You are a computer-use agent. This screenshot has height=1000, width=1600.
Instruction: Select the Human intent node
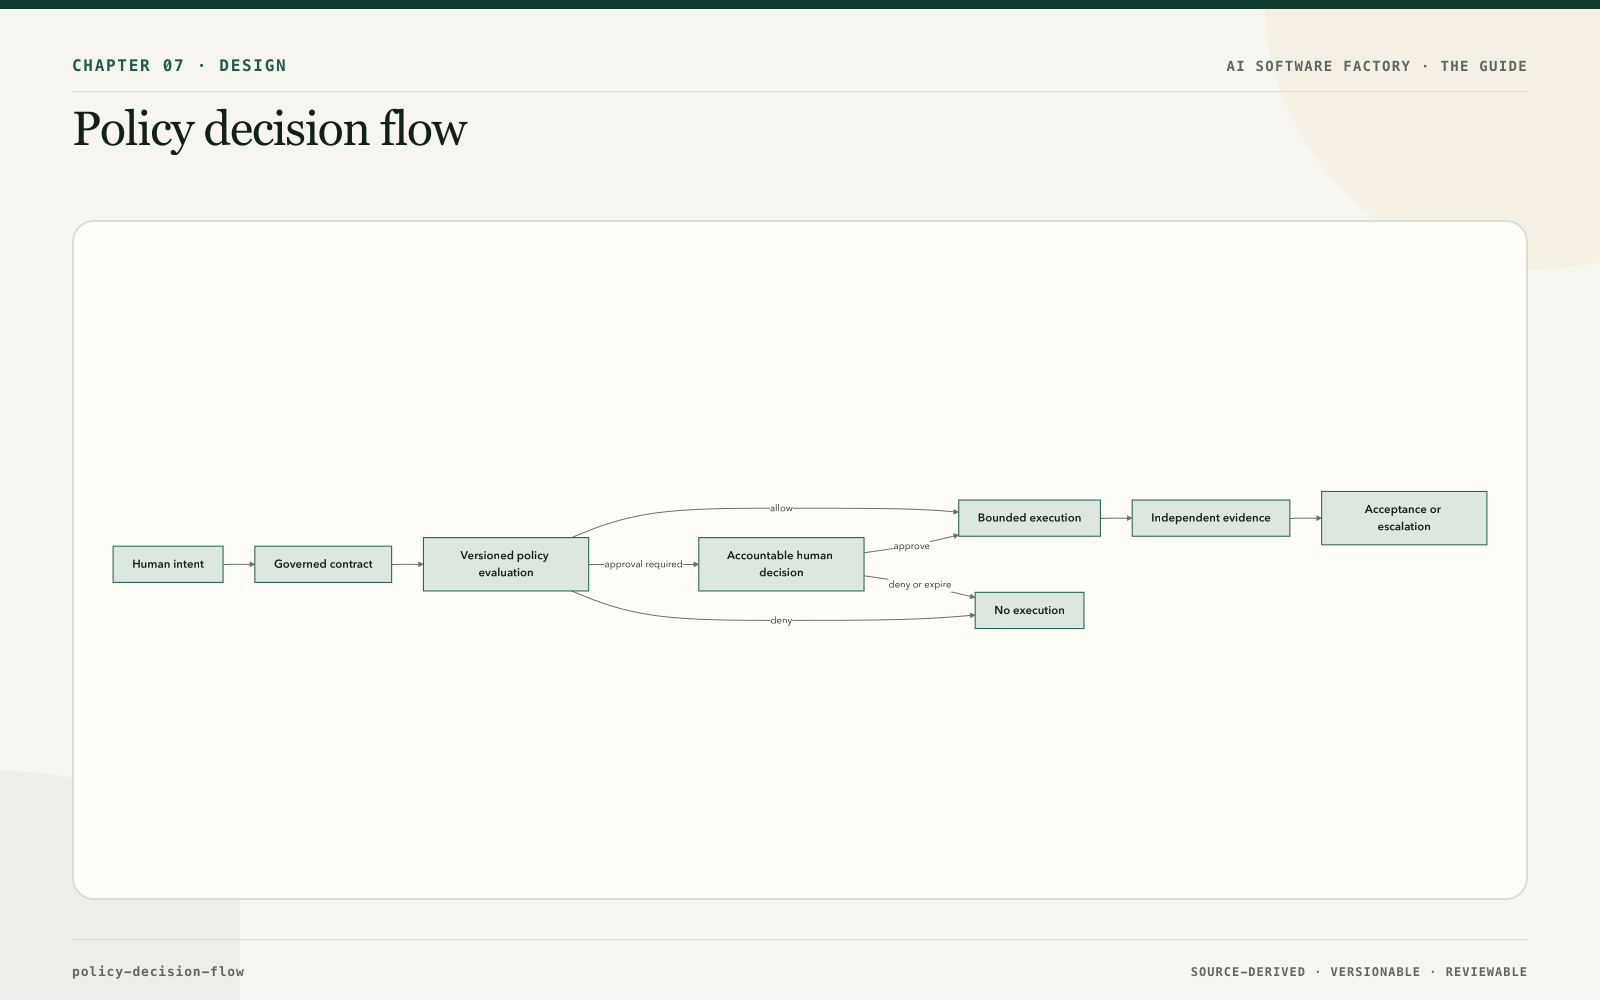click(x=168, y=564)
